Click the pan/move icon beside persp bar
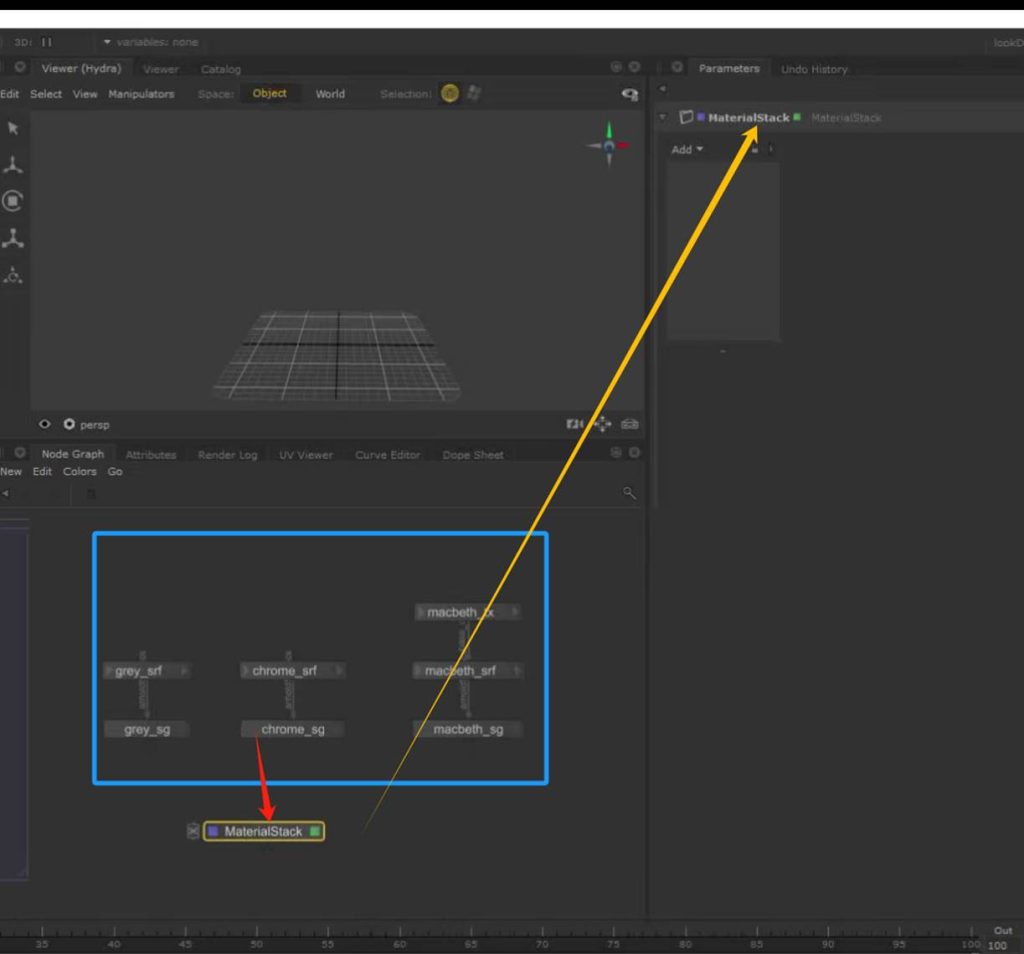 coord(602,424)
